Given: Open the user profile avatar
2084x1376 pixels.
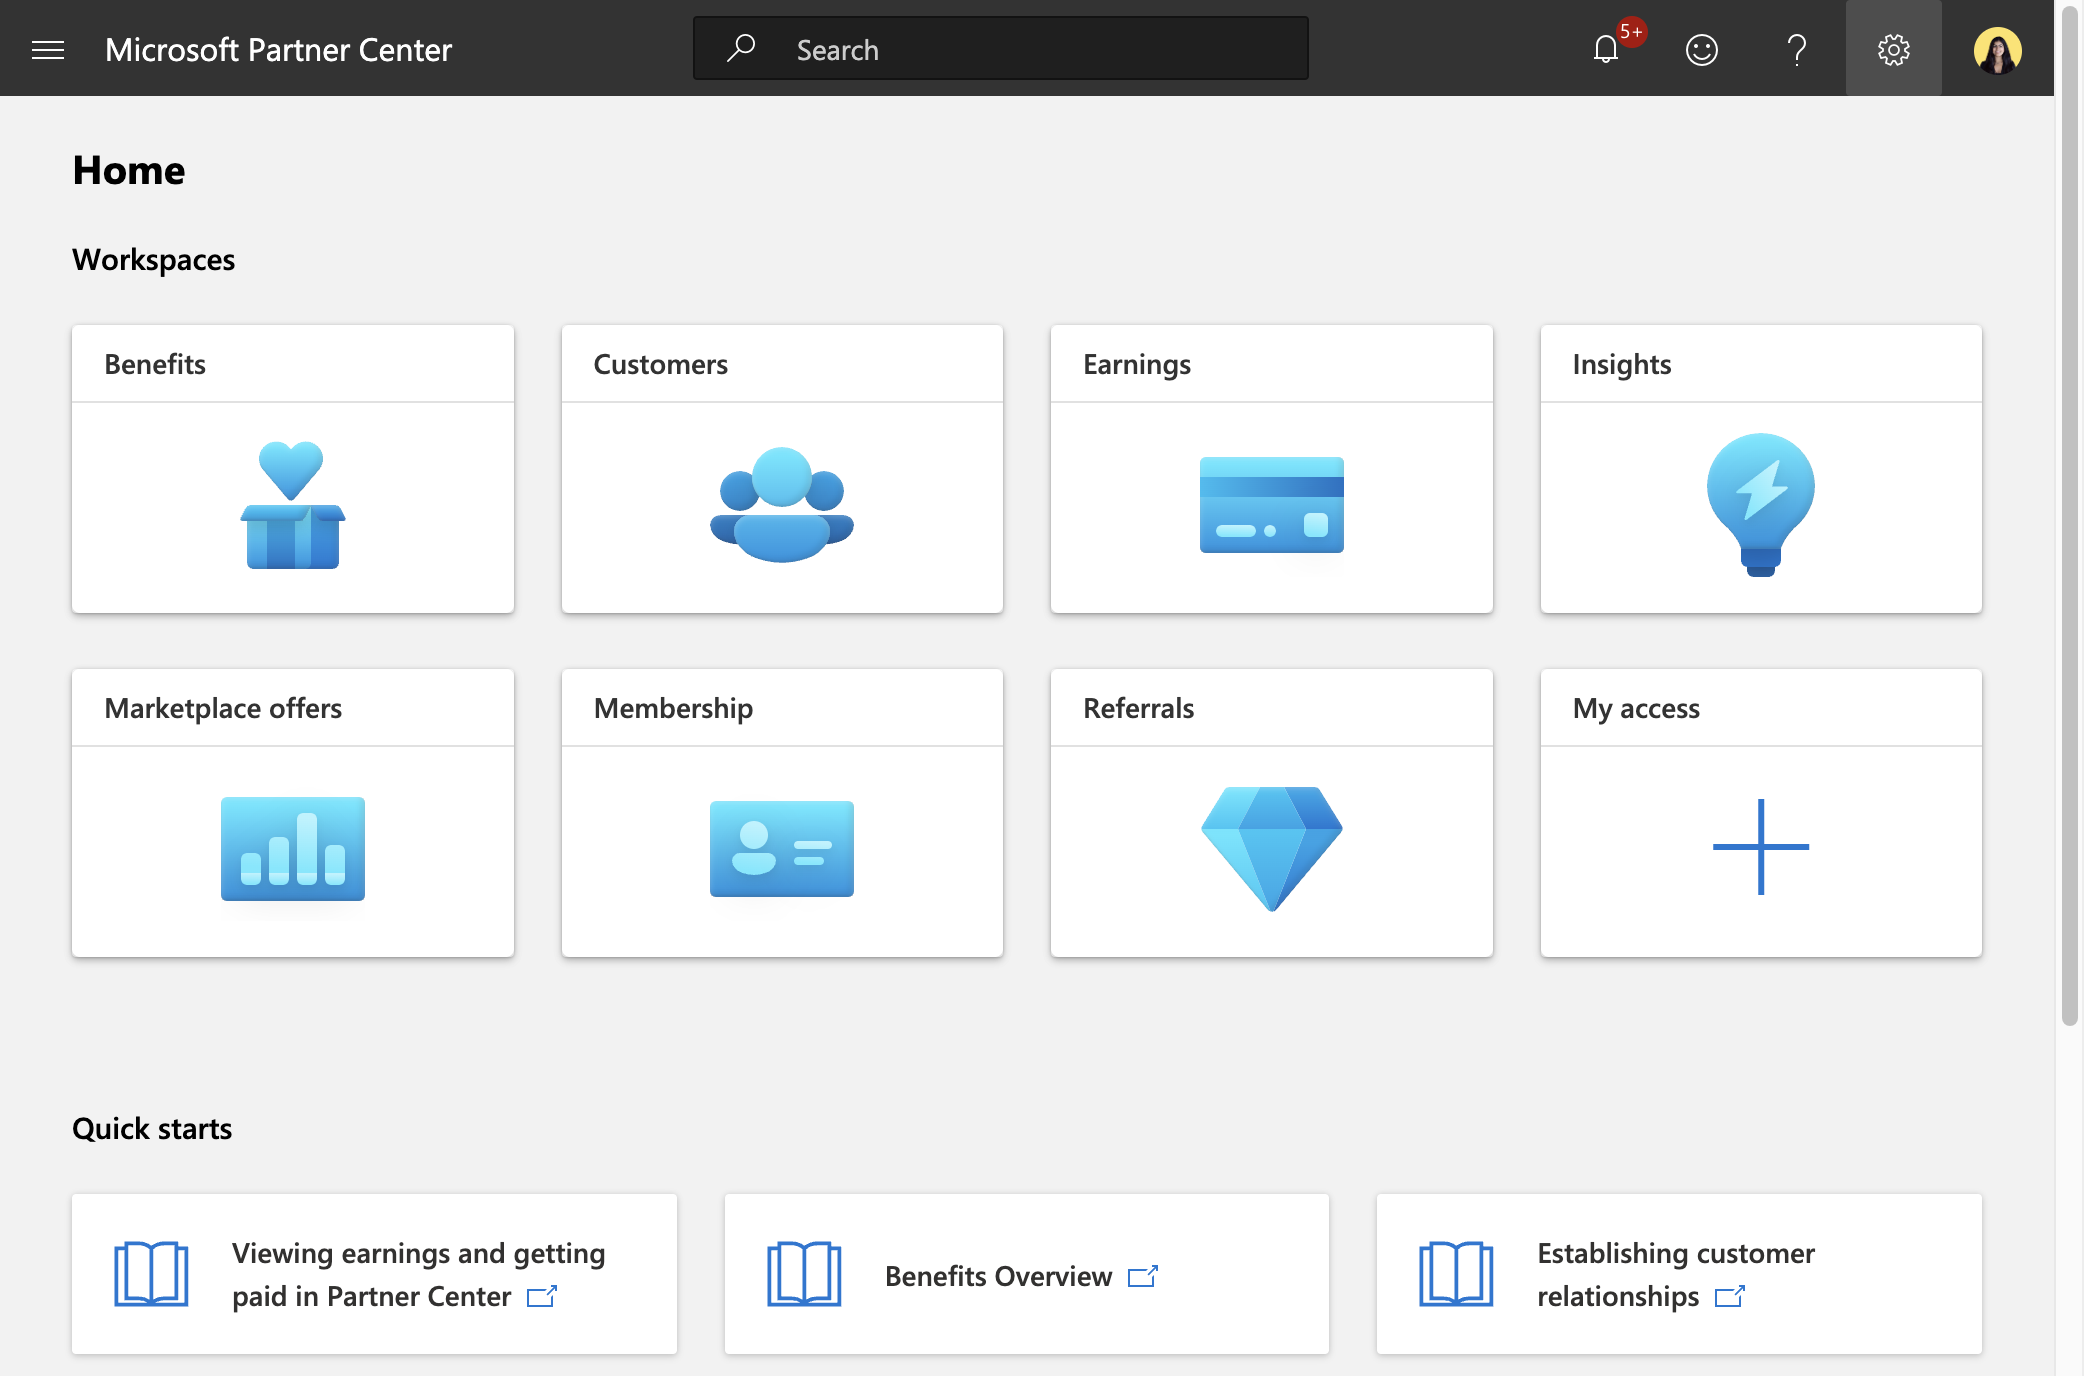Looking at the screenshot, I should click(1997, 49).
